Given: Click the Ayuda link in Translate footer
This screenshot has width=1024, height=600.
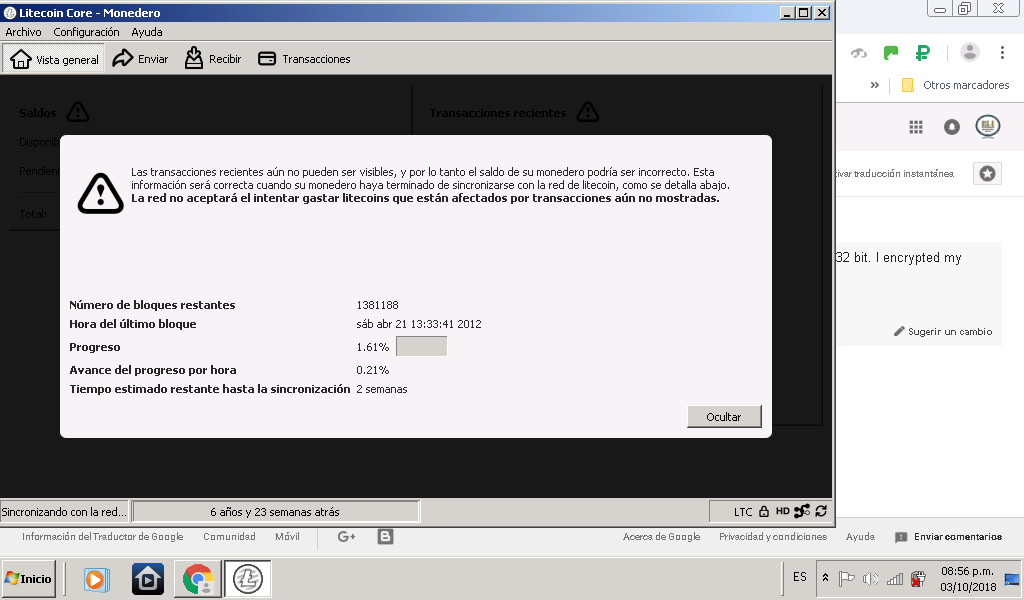Looking at the screenshot, I should (860, 537).
